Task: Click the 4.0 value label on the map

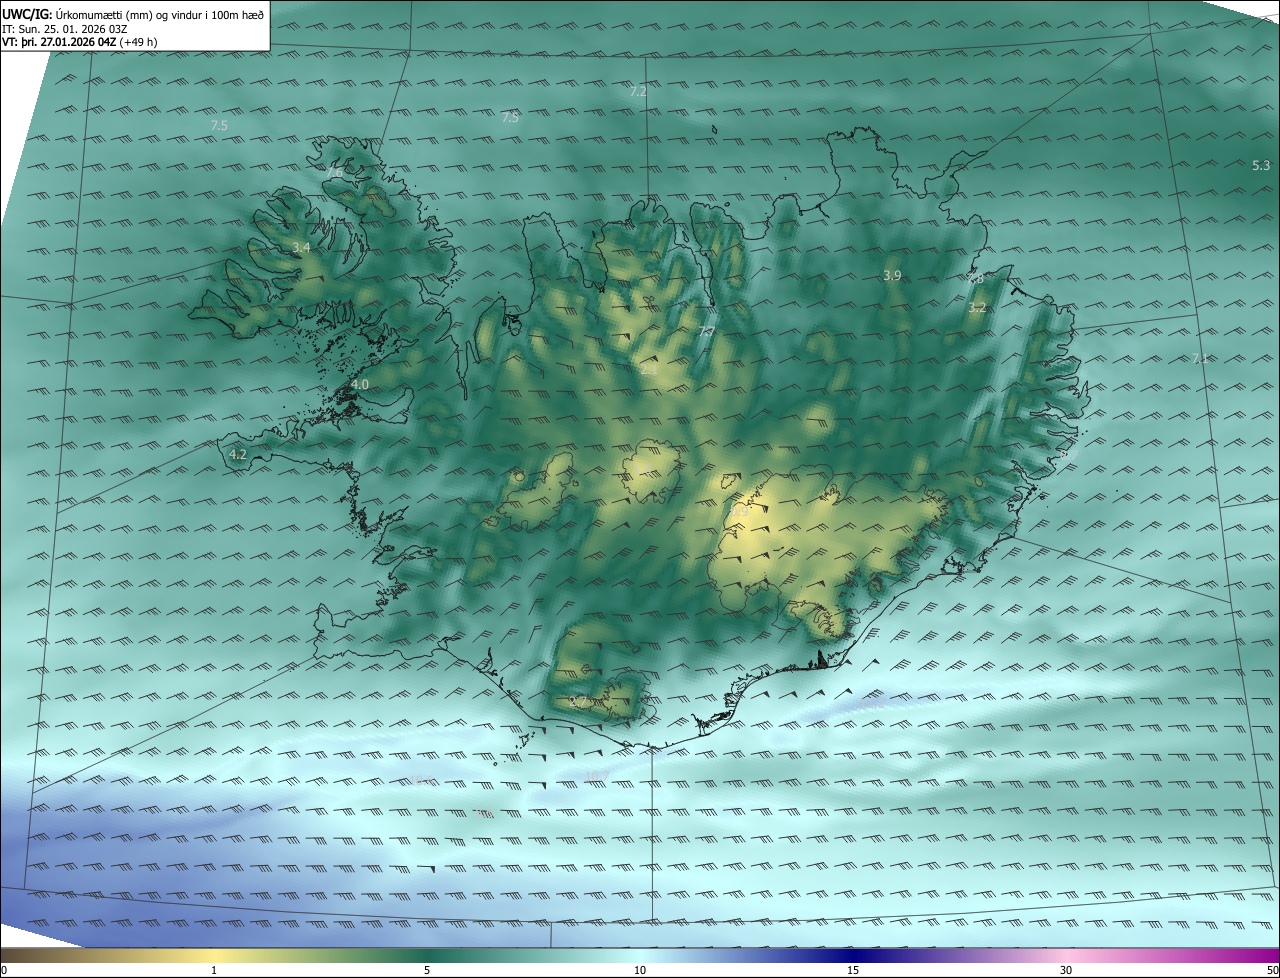Action: (360, 384)
